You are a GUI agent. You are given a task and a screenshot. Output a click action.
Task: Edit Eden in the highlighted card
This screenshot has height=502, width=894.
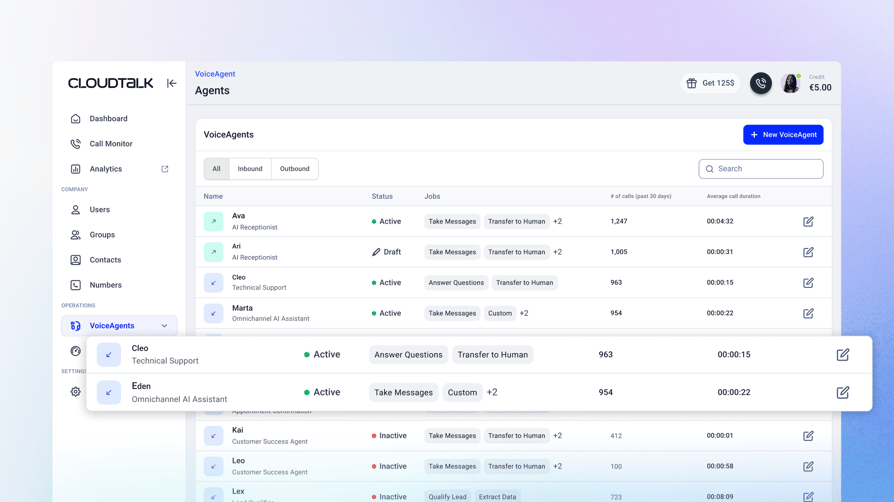[x=843, y=392]
